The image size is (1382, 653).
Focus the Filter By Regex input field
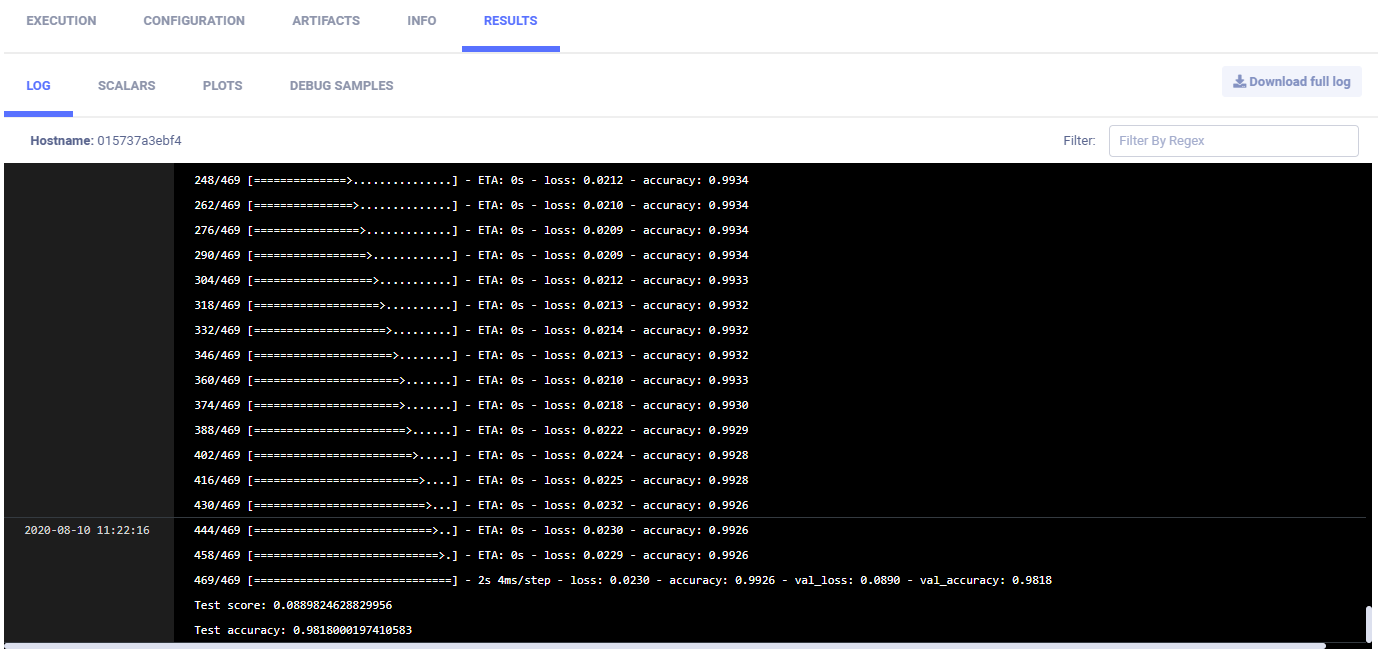(1233, 141)
